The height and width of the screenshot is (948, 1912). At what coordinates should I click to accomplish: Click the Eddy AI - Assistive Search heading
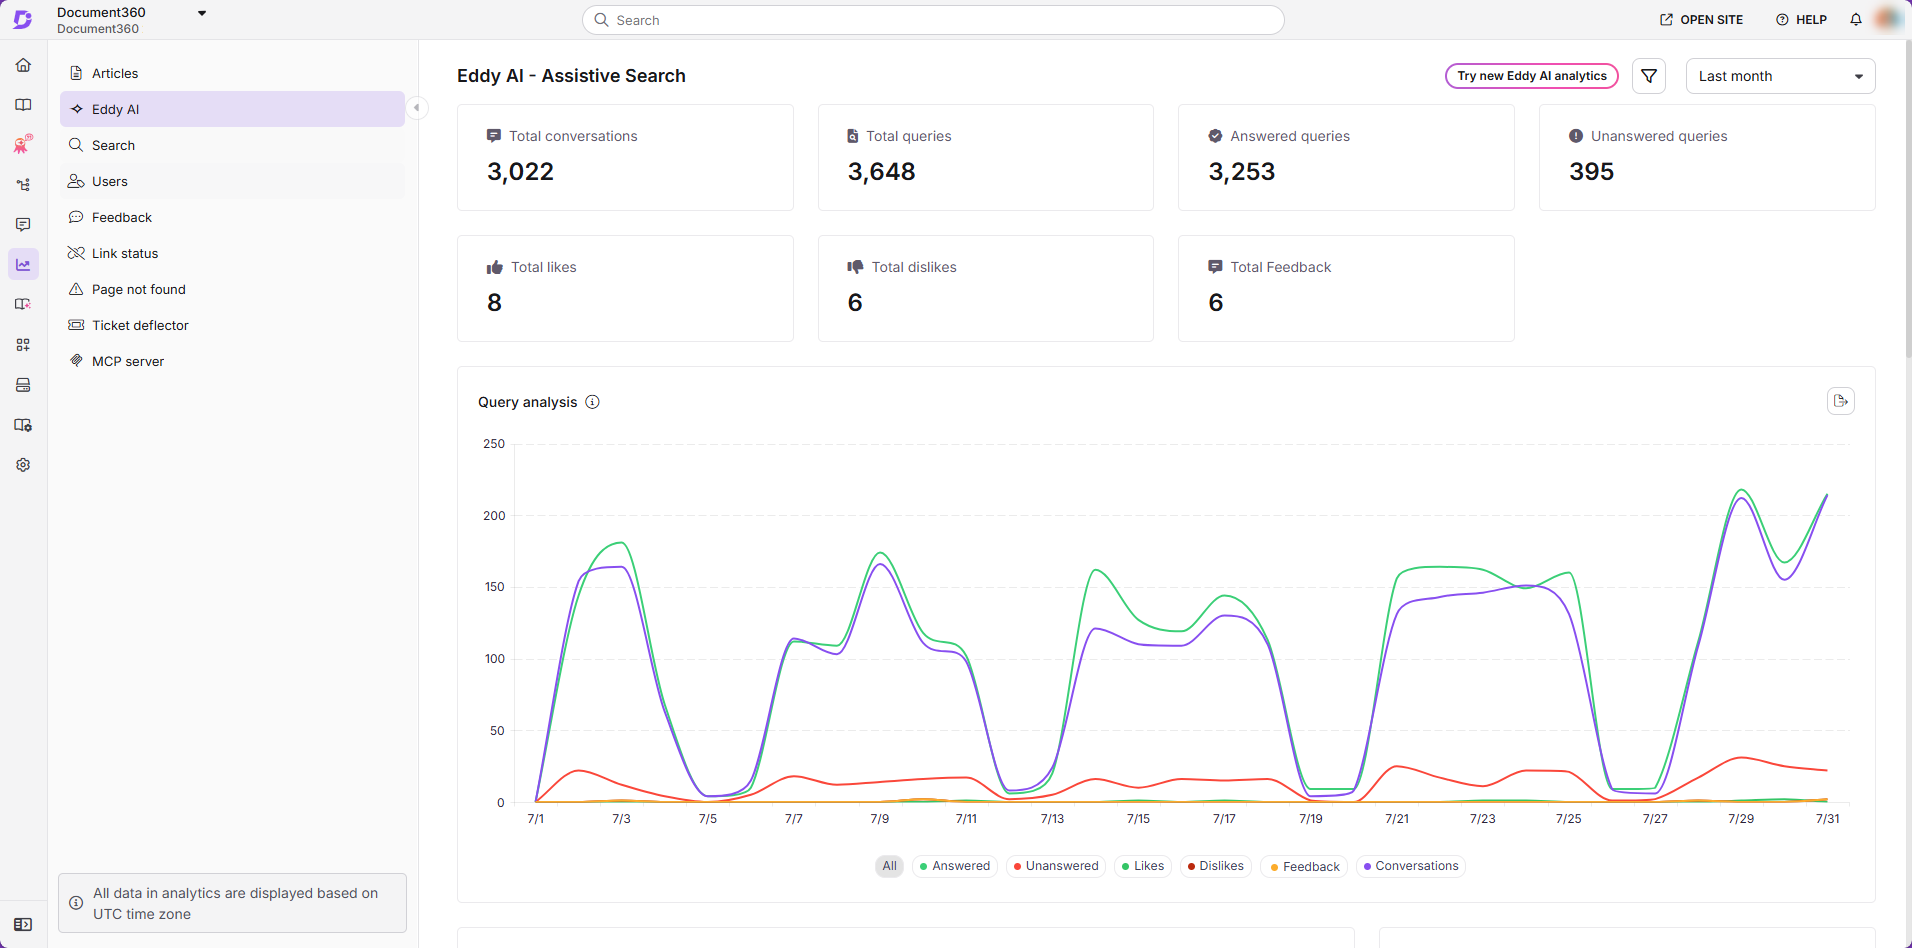pyautogui.click(x=571, y=76)
